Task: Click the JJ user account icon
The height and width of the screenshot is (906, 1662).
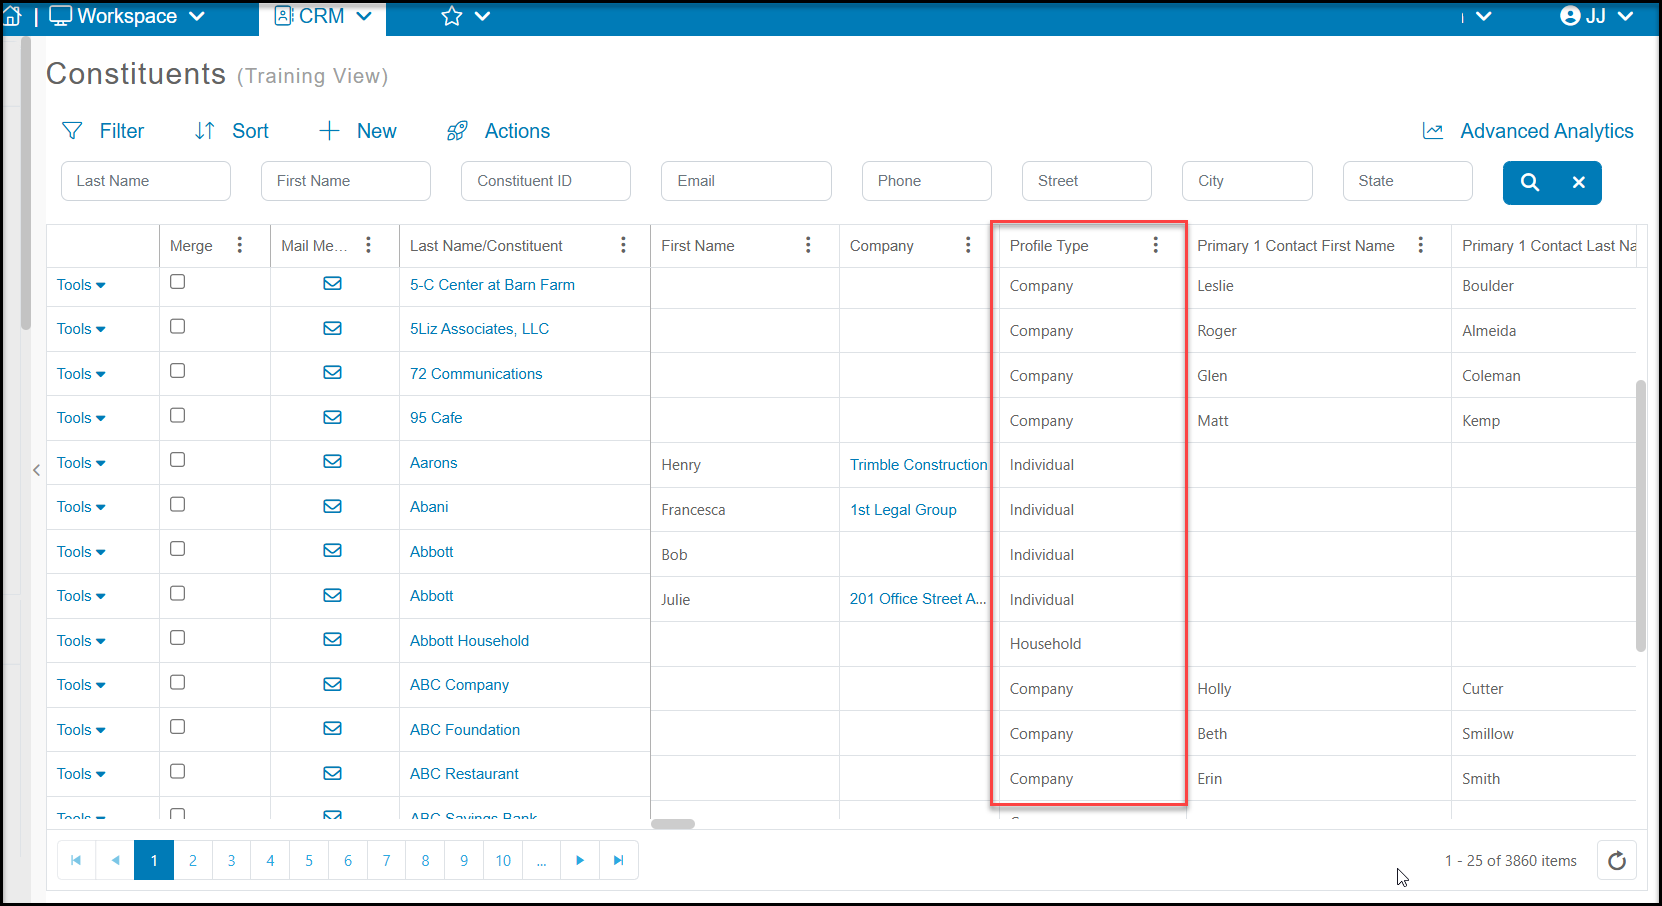Action: 1570,16
